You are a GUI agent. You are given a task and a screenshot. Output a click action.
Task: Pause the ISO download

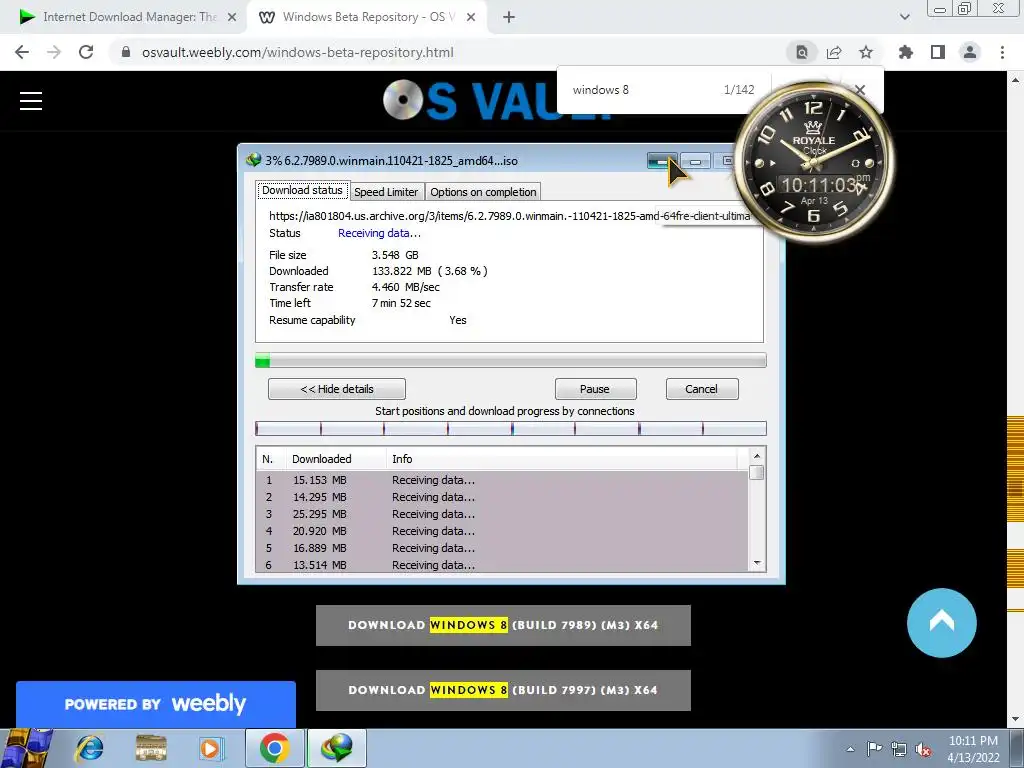[595, 389]
